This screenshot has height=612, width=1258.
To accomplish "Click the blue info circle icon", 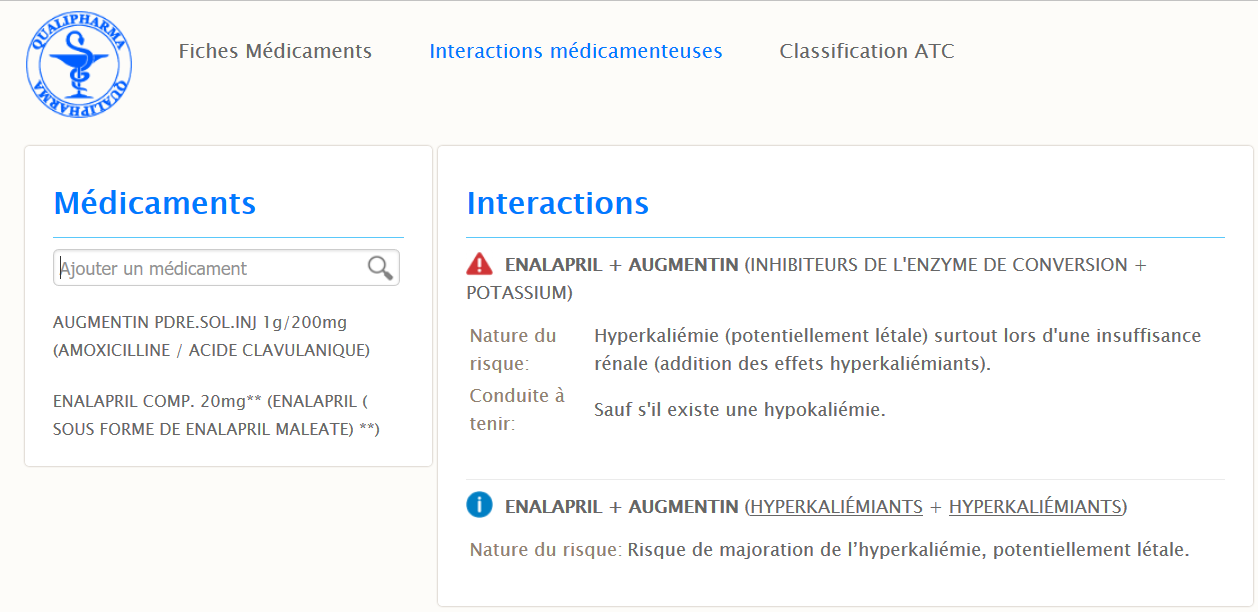I will [480, 506].
